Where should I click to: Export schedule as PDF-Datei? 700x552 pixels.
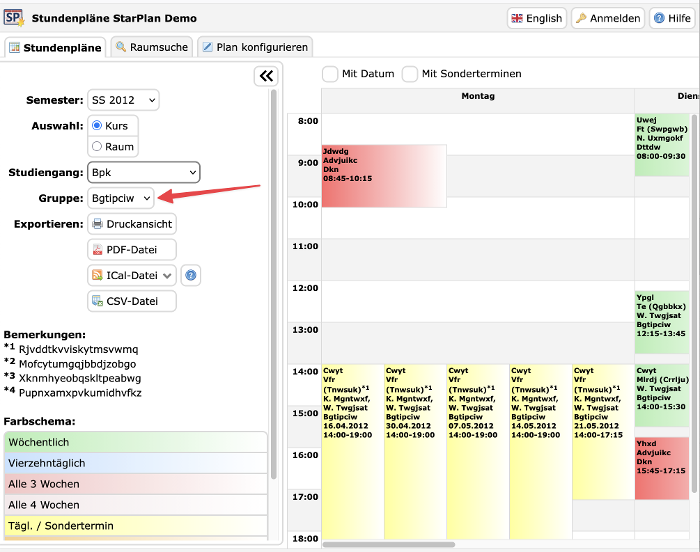tap(132, 250)
